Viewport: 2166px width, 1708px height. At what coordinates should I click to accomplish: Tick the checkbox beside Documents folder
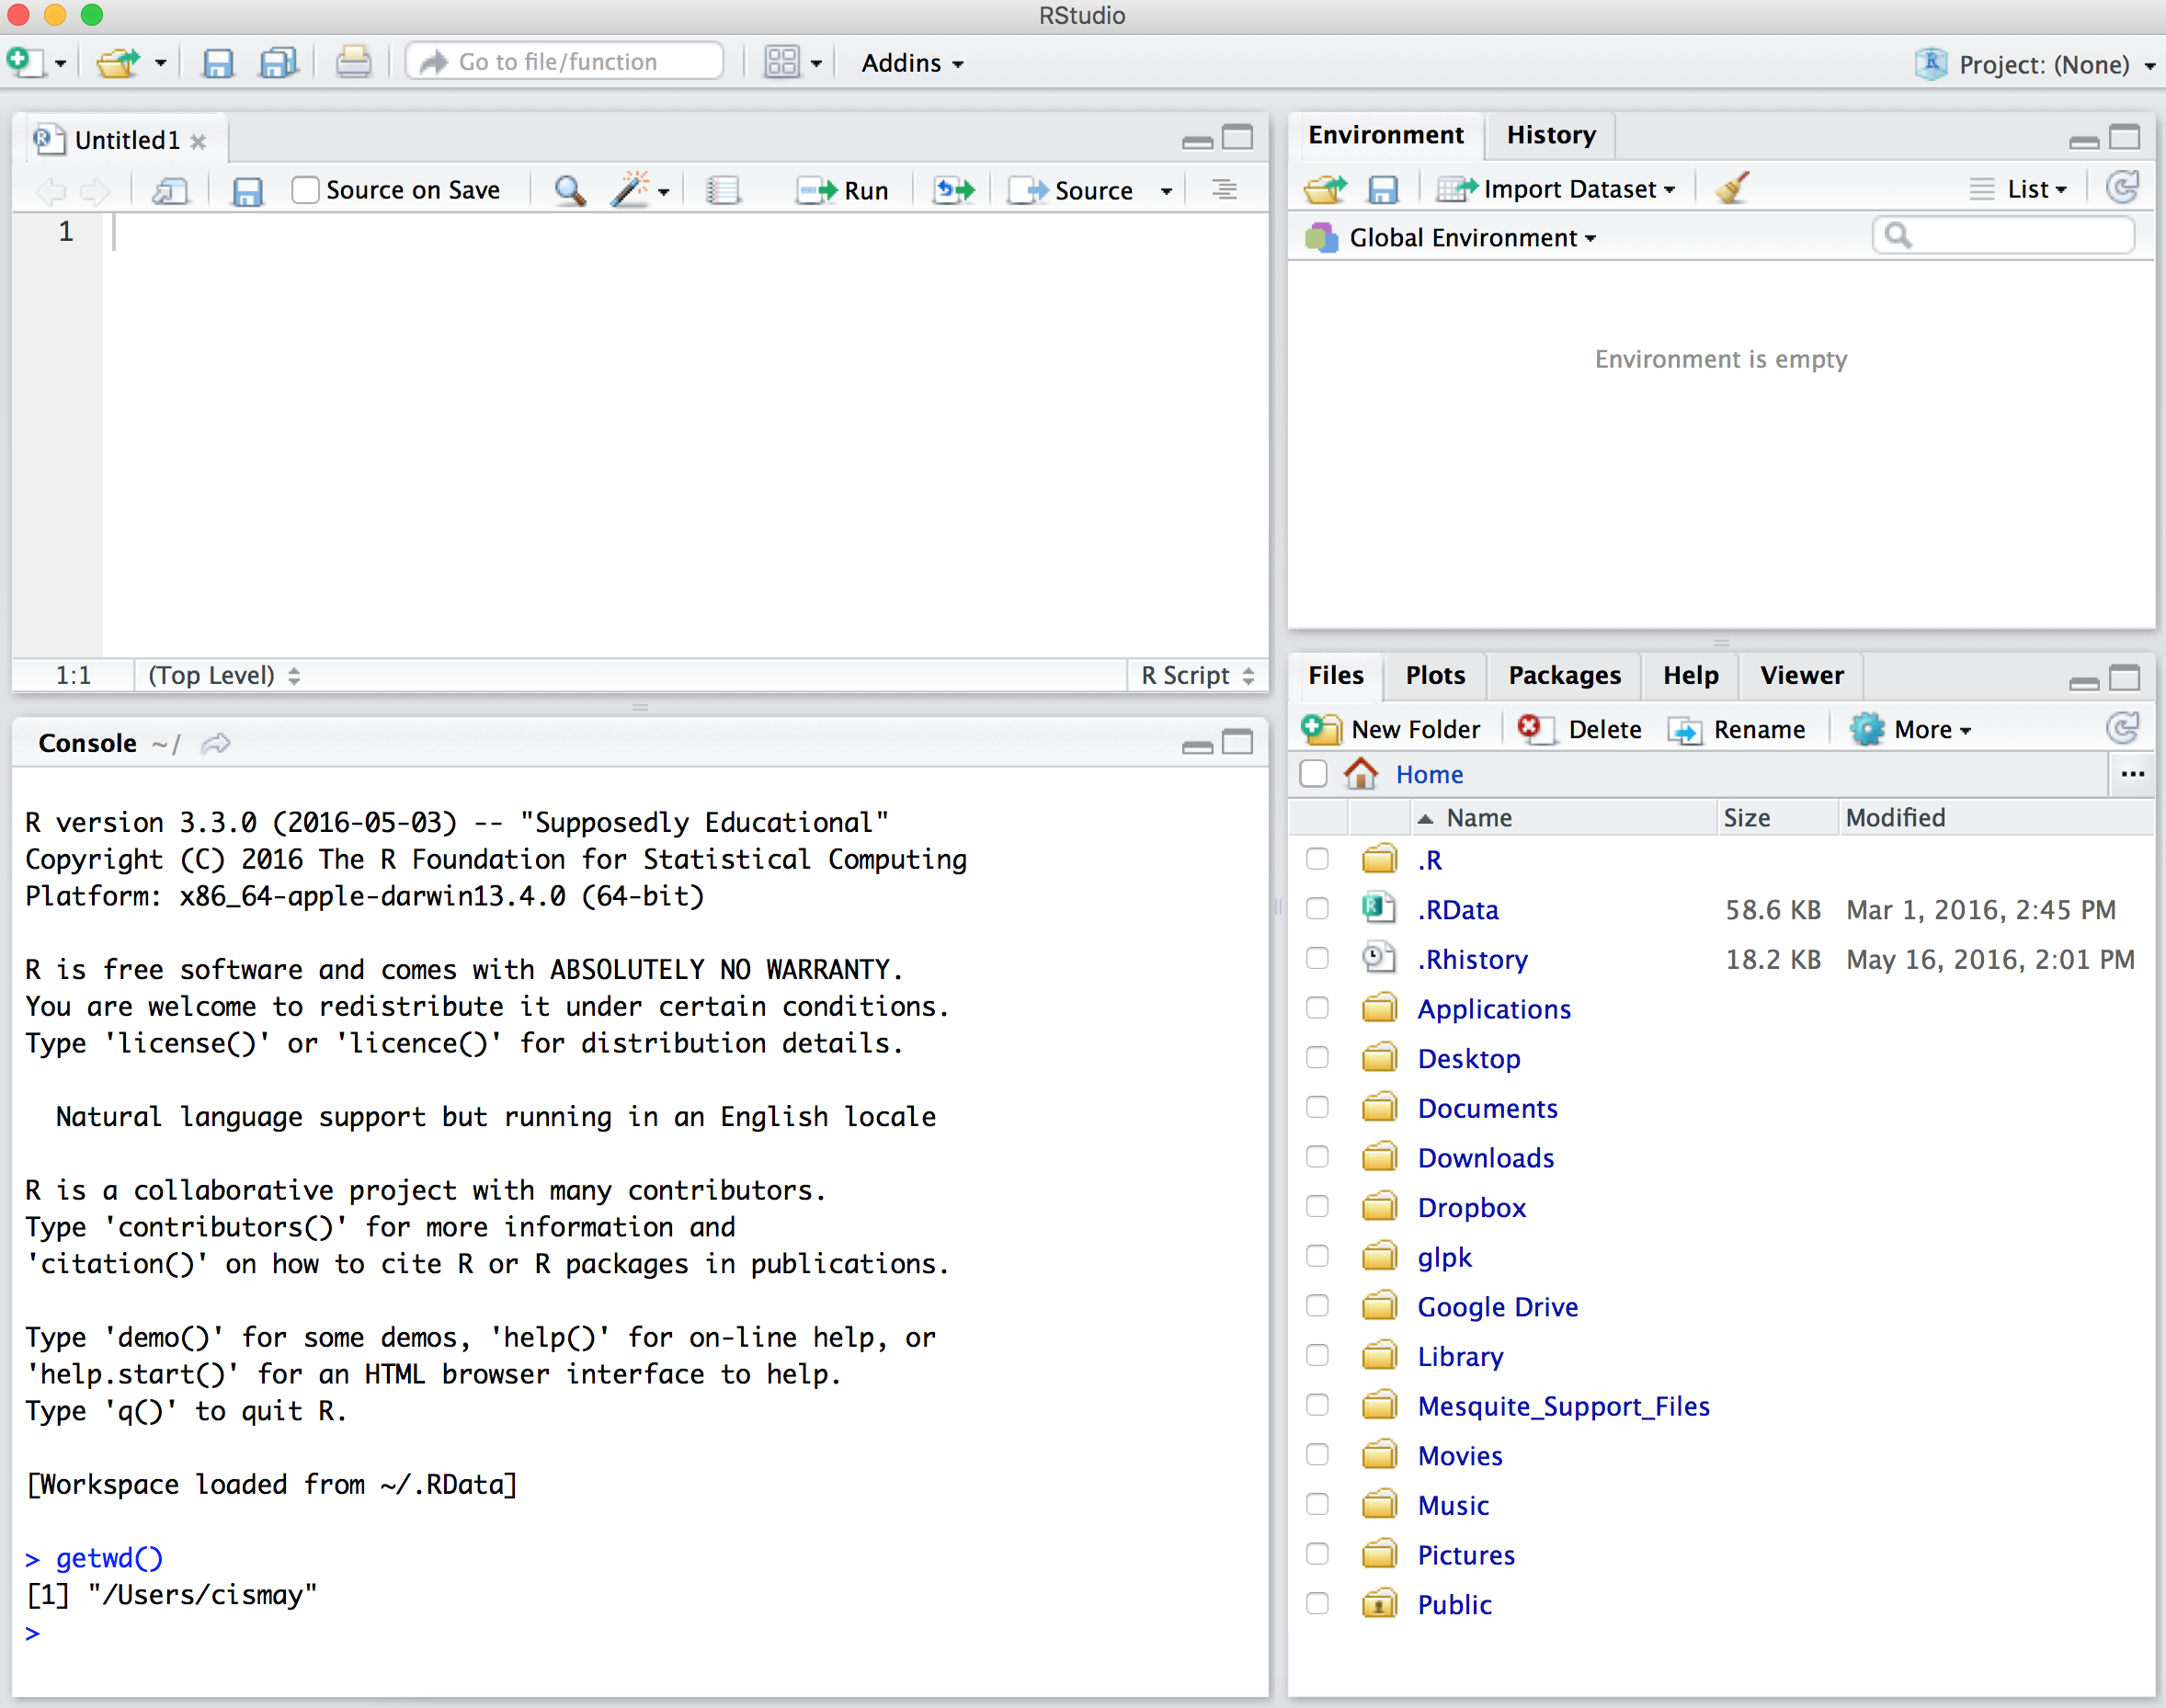[x=1317, y=1107]
